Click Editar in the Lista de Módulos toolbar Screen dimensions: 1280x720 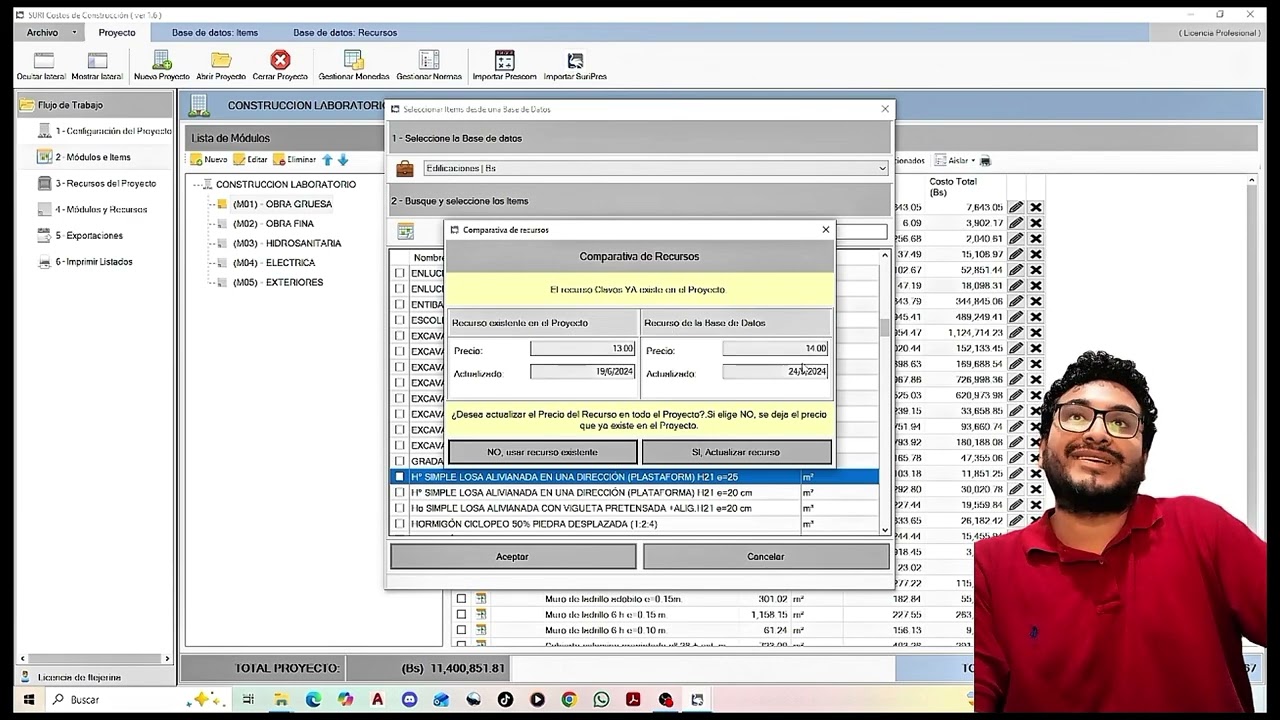(x=250, y=160)
